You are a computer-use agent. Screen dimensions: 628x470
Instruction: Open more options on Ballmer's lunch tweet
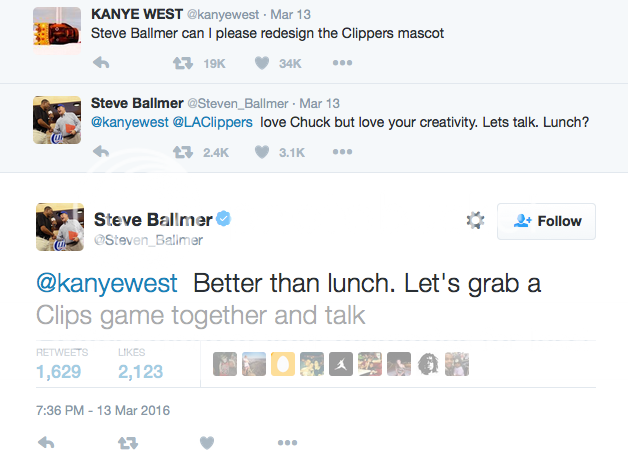[x=342, y=152]
